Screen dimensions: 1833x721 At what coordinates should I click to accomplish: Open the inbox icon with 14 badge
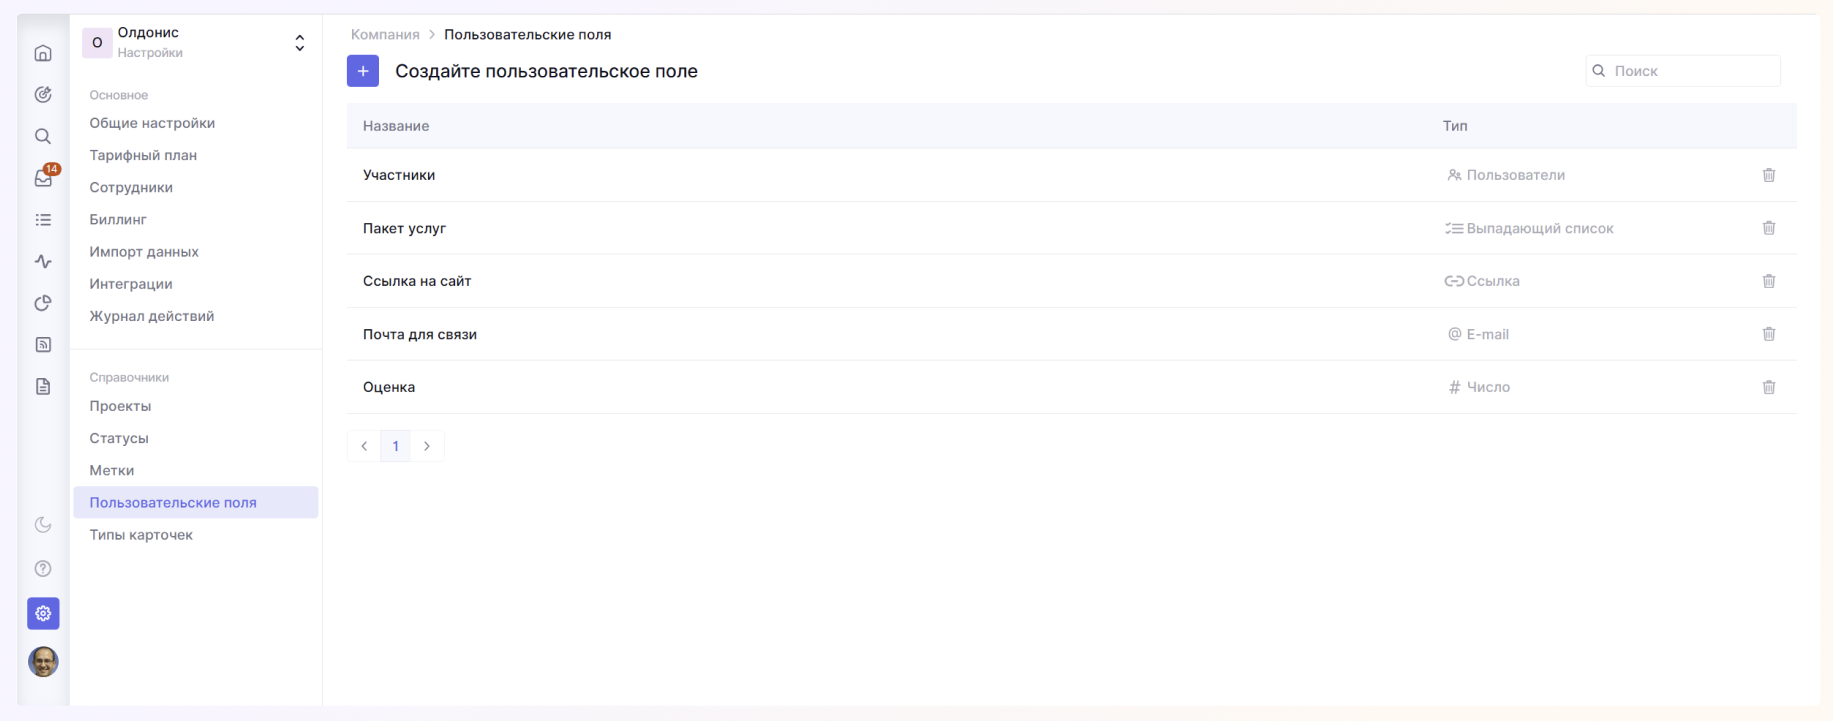point(43,178)
